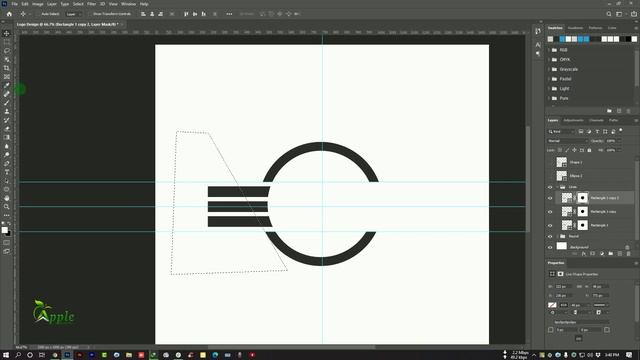Select the Brush tool
The width and height of the screenshot is (640, 360).
7,102
